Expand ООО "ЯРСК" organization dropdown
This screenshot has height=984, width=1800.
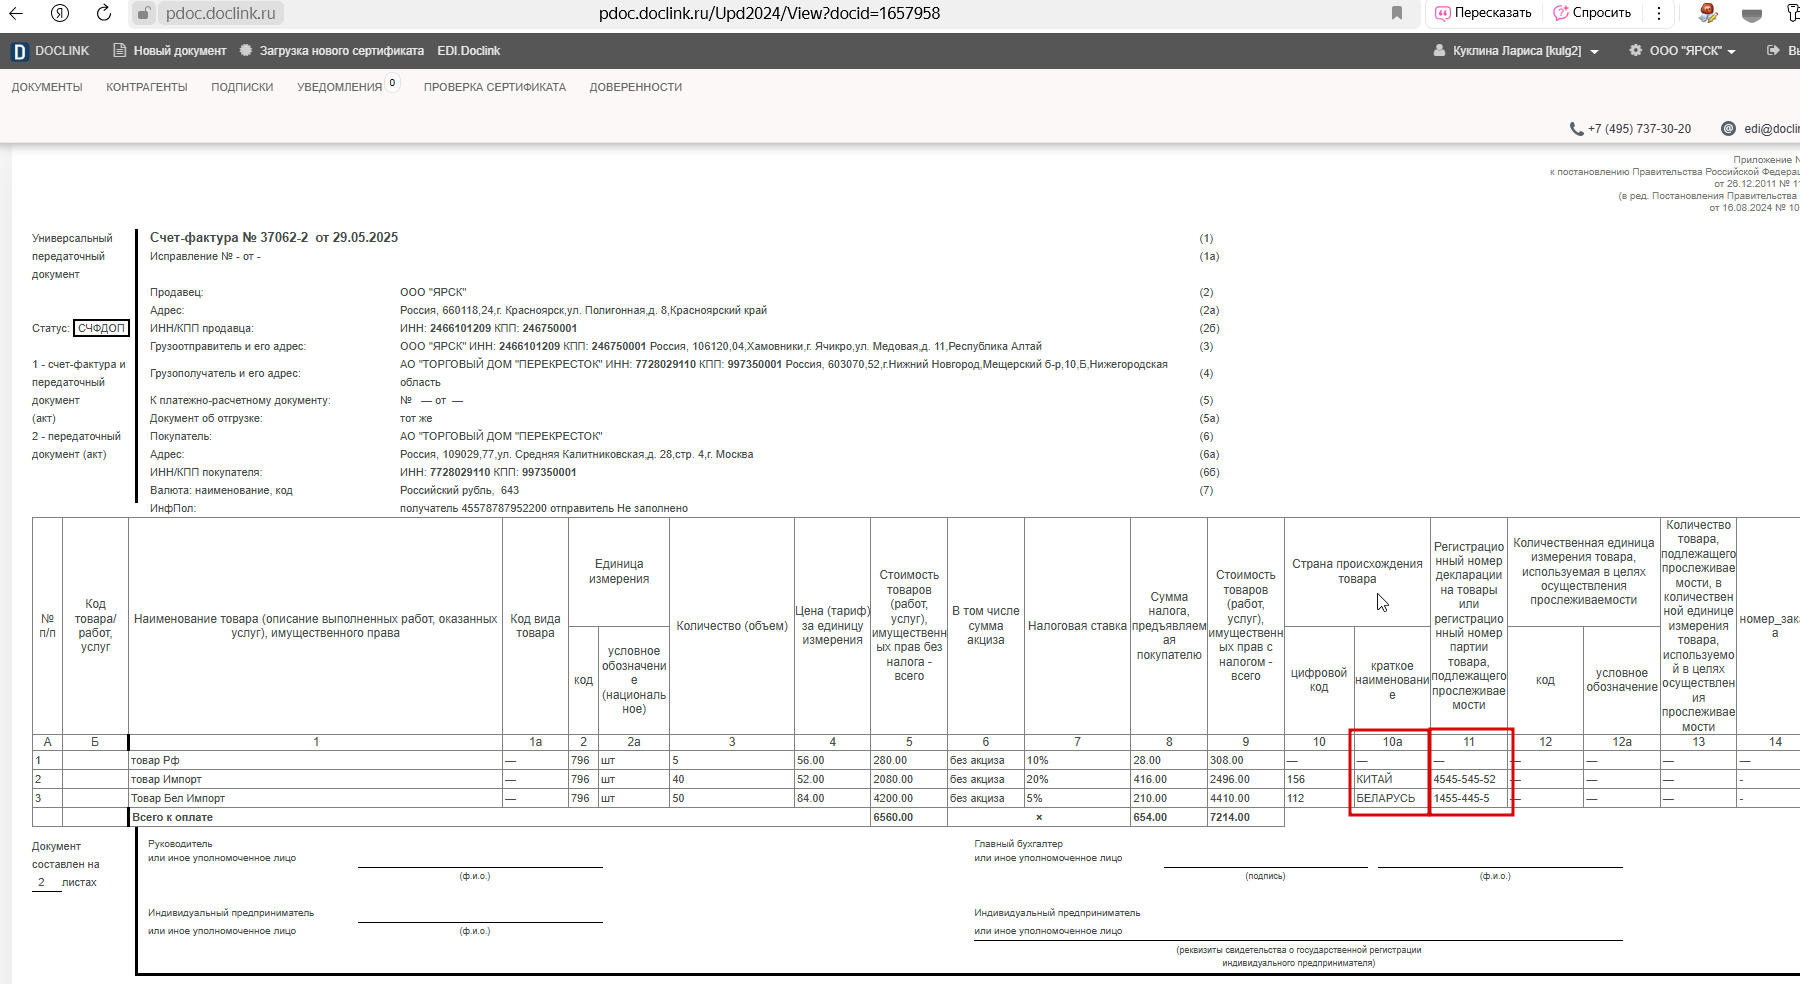1692,51
